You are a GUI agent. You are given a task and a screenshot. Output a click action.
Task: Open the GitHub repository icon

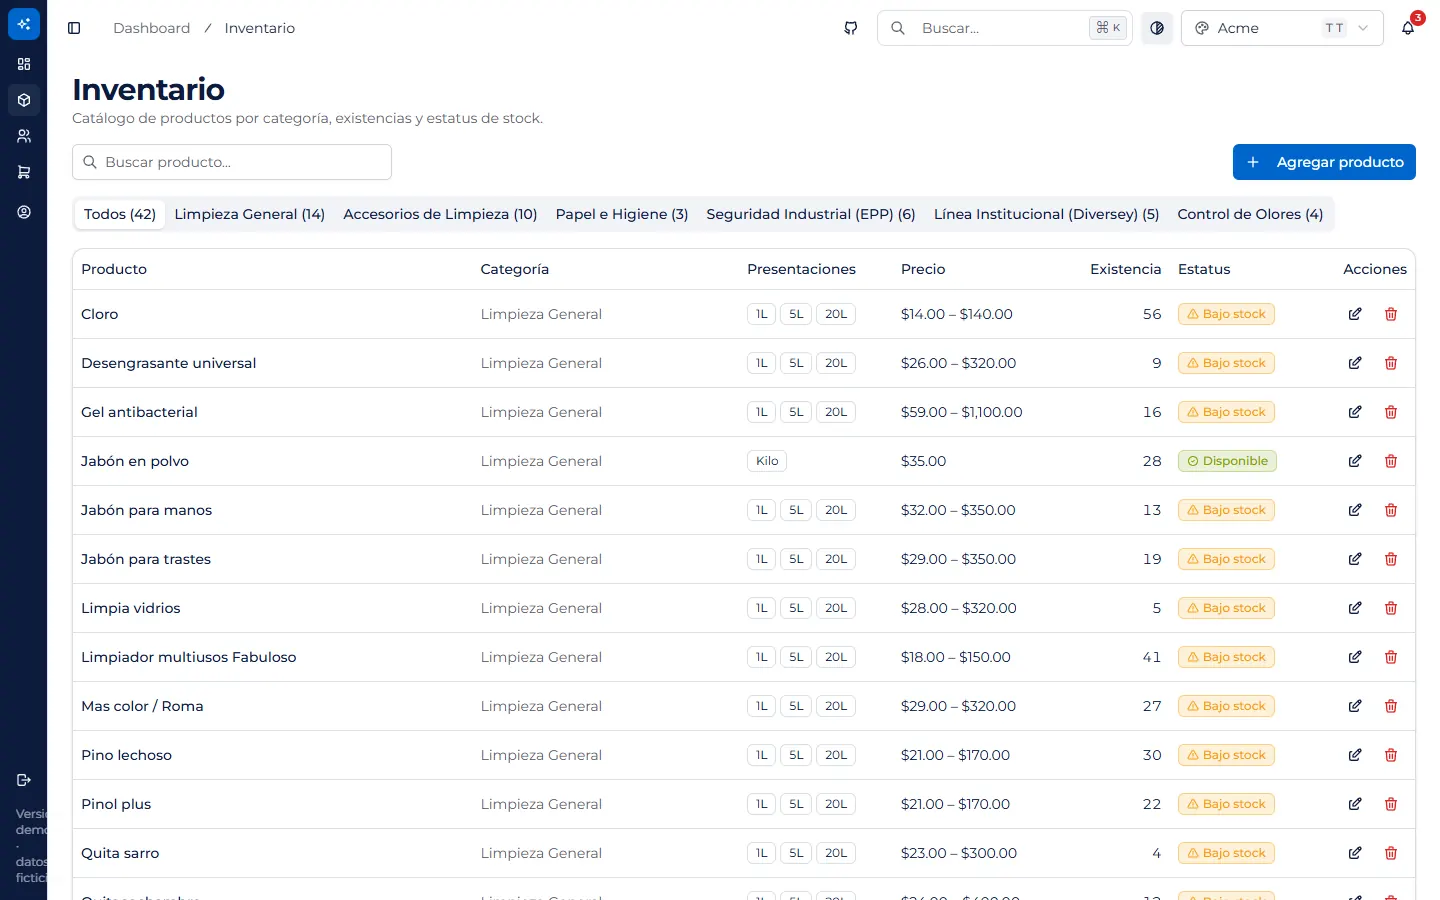[851, 28]
